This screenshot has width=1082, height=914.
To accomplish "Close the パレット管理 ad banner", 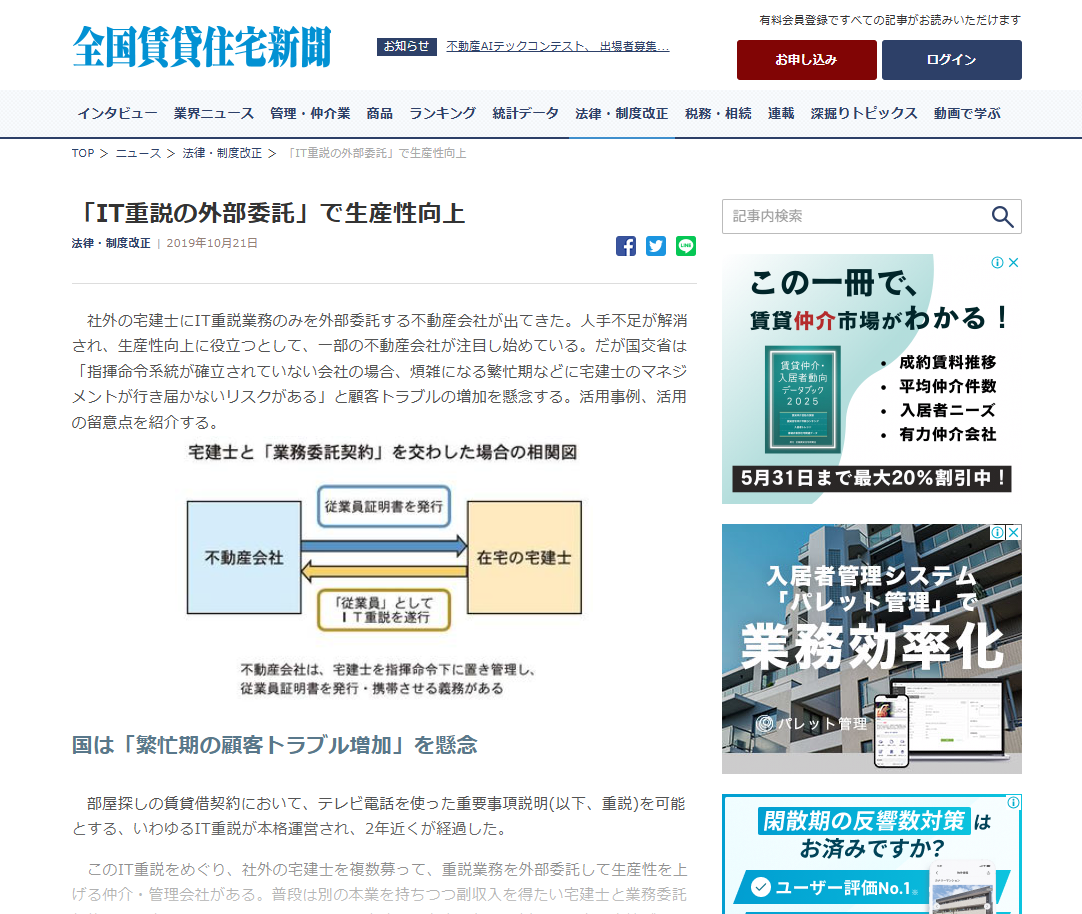I will 1013,533.
